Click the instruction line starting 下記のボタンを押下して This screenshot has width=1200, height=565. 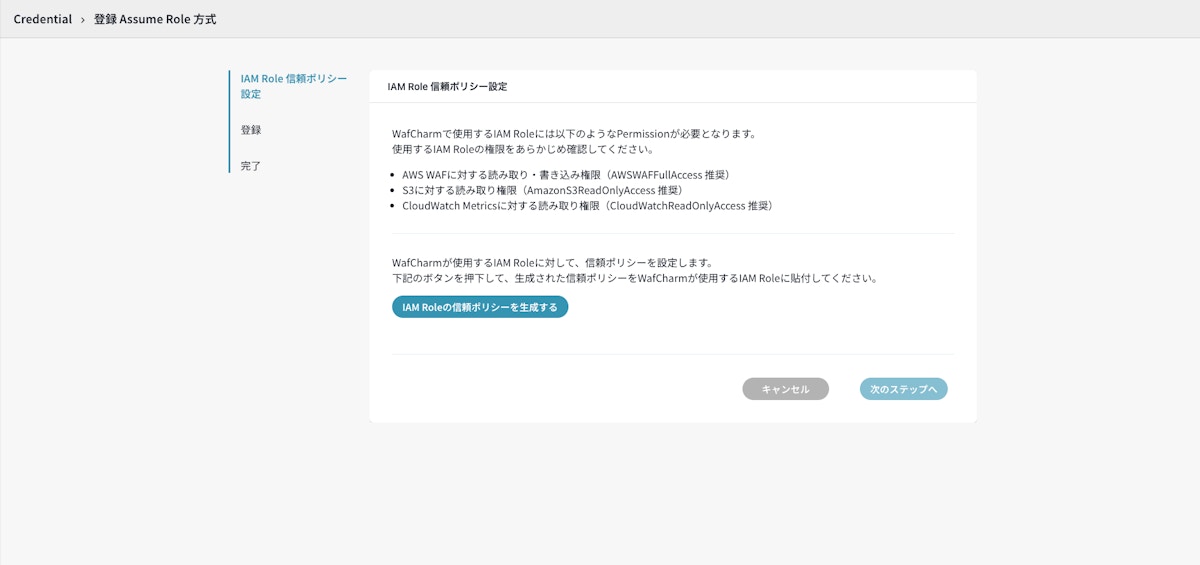[x=635, y=279]
